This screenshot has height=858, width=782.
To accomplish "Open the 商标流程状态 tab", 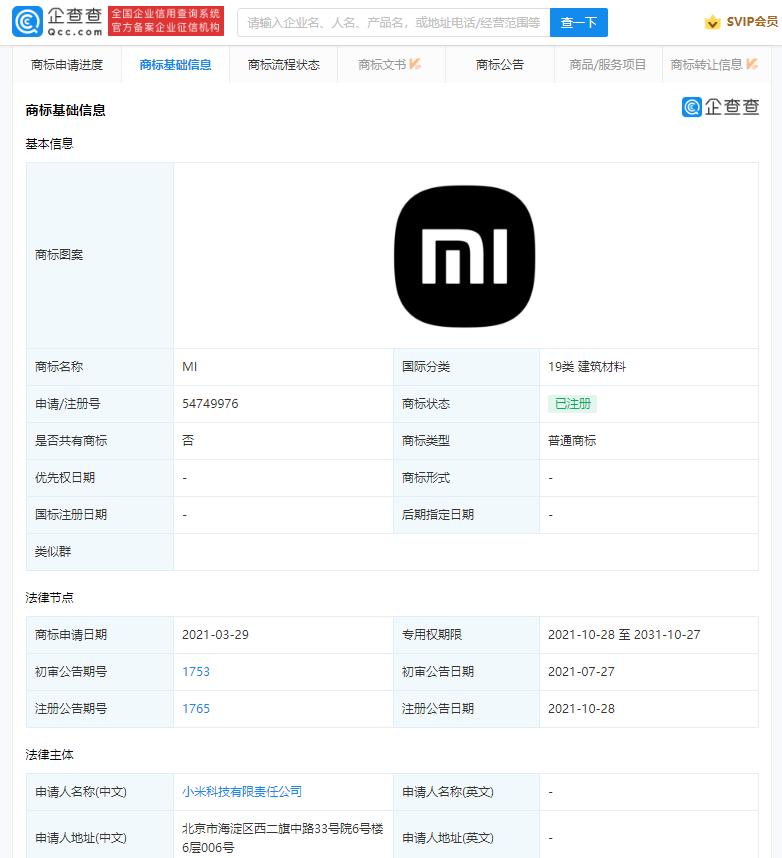I will 283,65.
